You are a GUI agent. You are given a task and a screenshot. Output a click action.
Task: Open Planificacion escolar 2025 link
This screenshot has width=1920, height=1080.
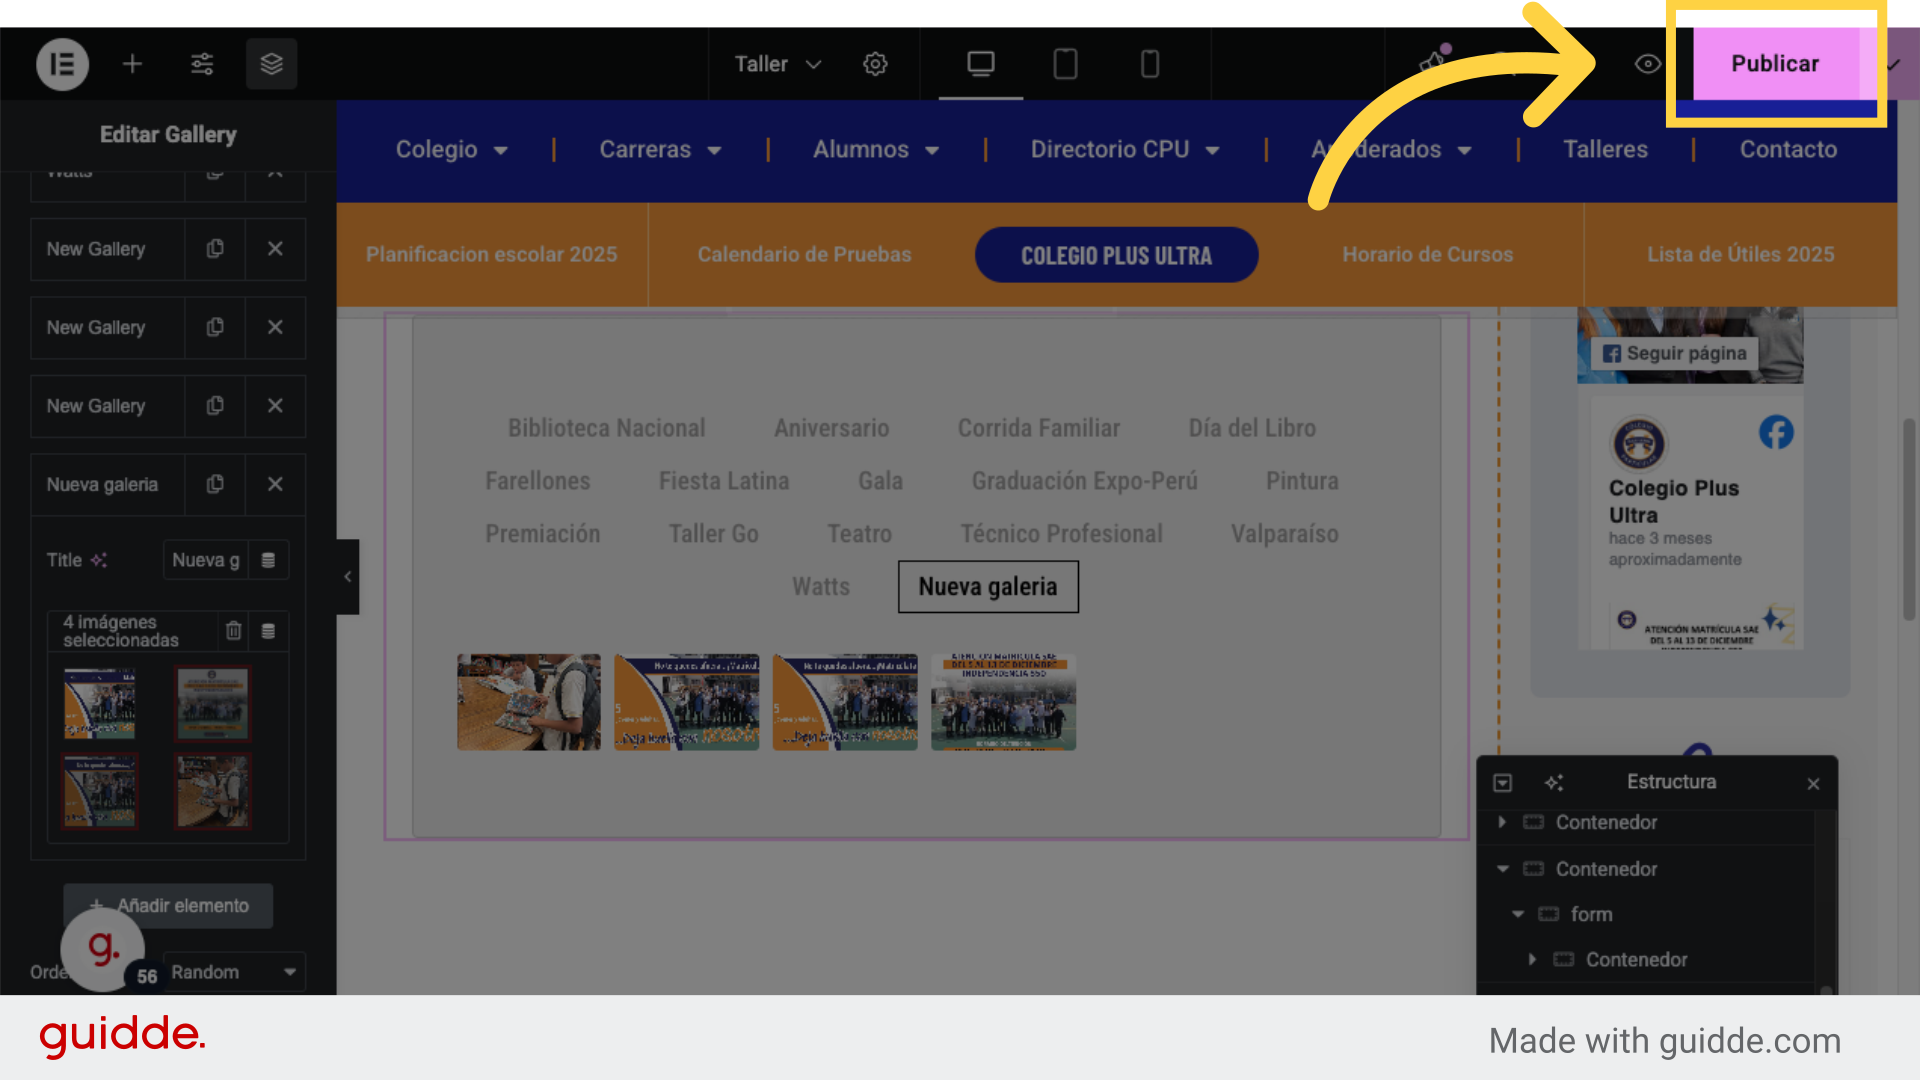tap(491, 254)
